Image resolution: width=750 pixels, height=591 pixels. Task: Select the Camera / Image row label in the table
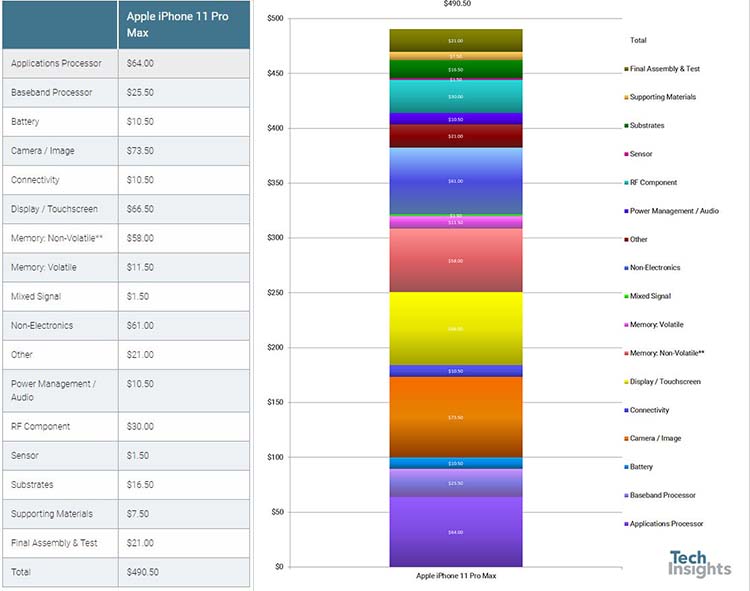tap(43, 151)
